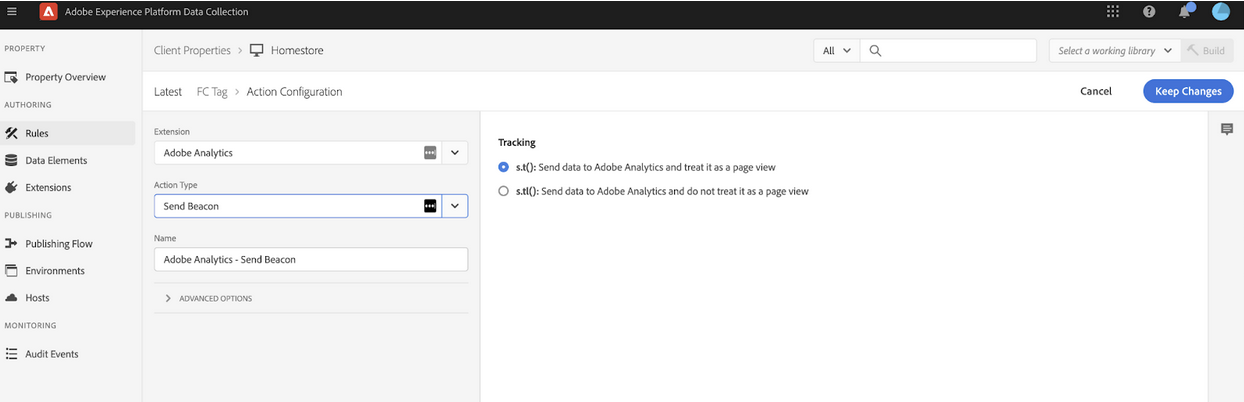Open the comments panel icon
The image size is (1244, 402).
coord(1227,129)
